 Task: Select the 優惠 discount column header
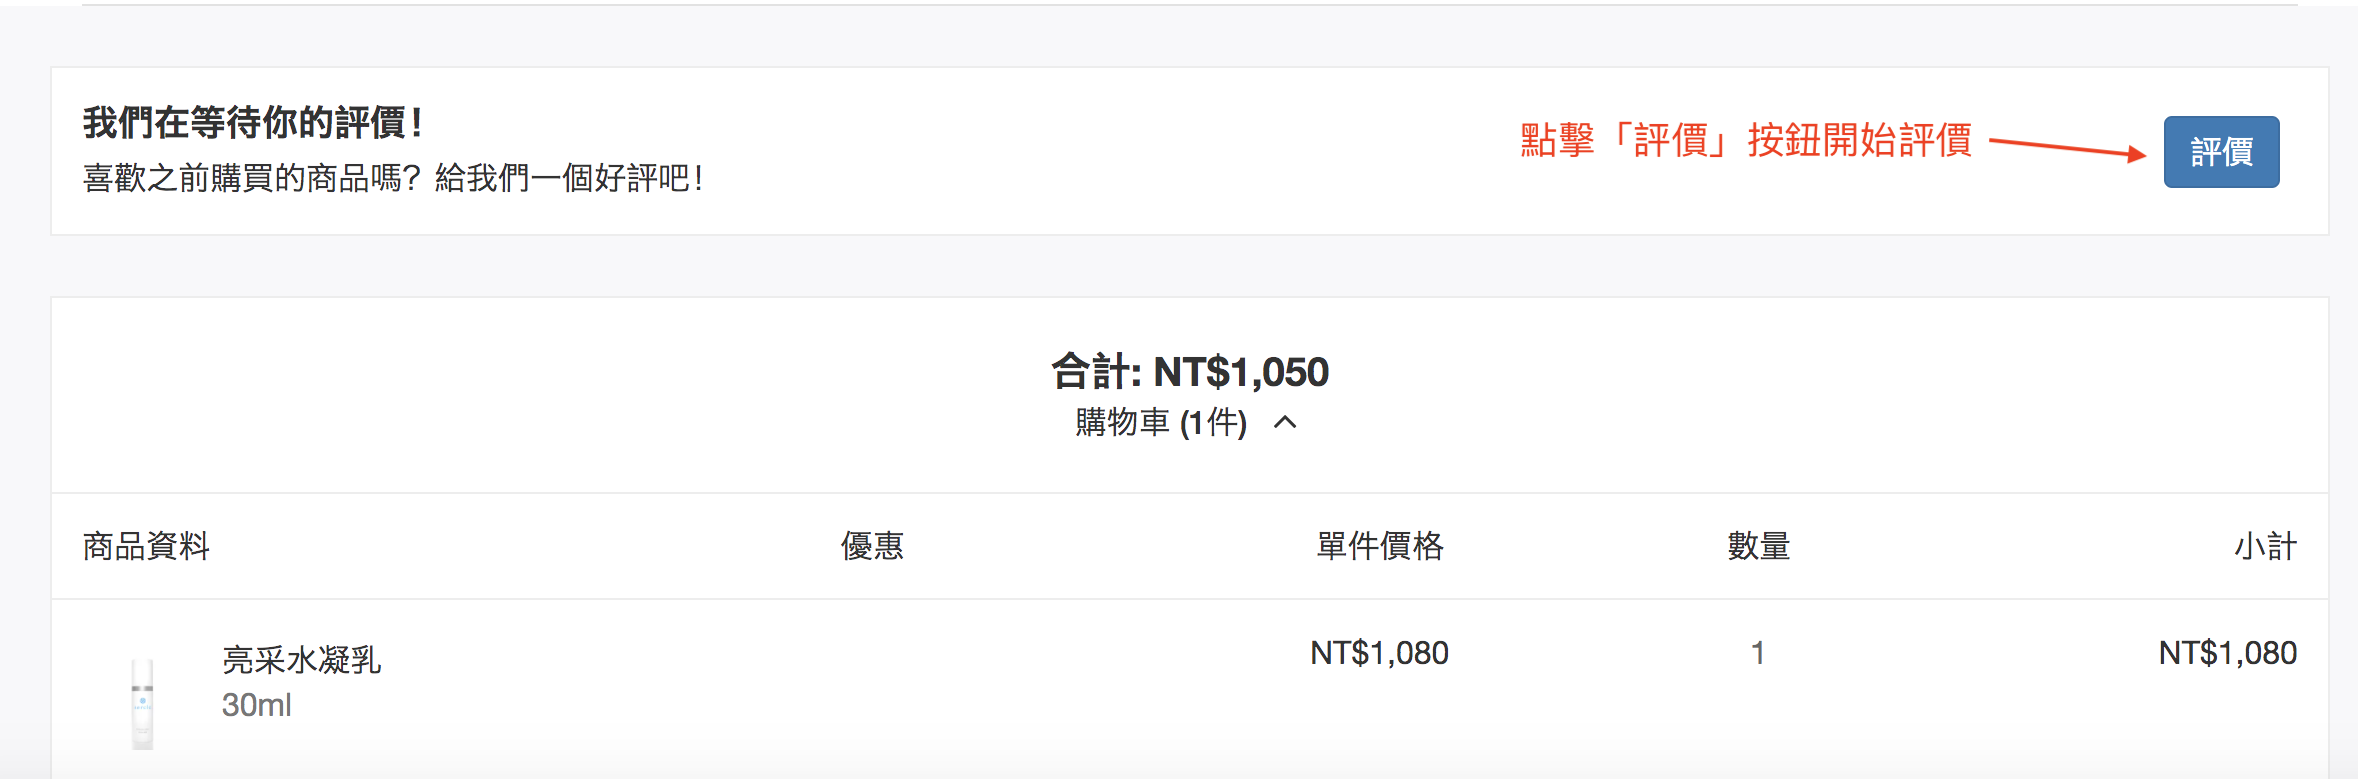tap(872, 546)
